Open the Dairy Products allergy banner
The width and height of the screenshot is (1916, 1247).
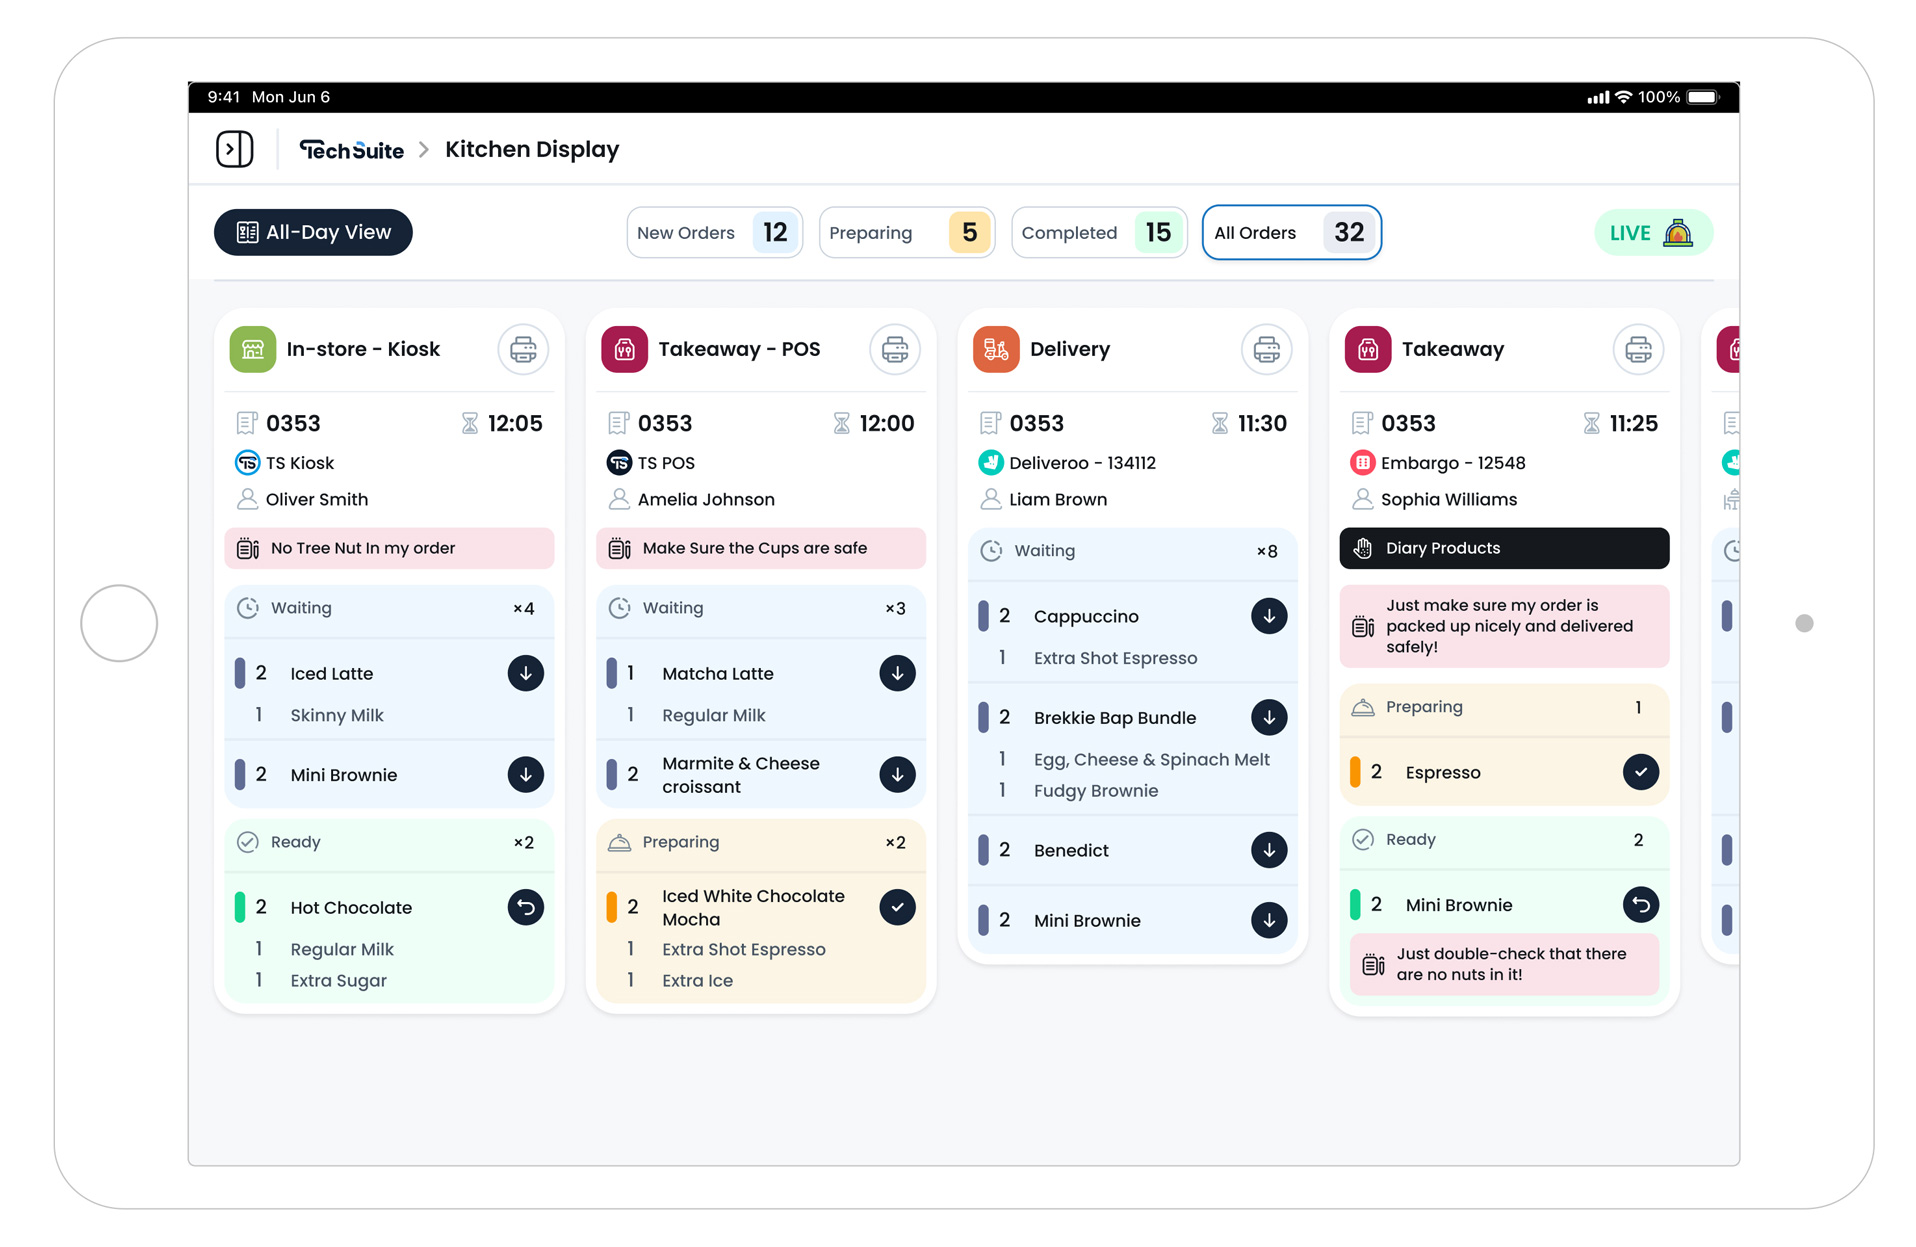point(1503,548)
